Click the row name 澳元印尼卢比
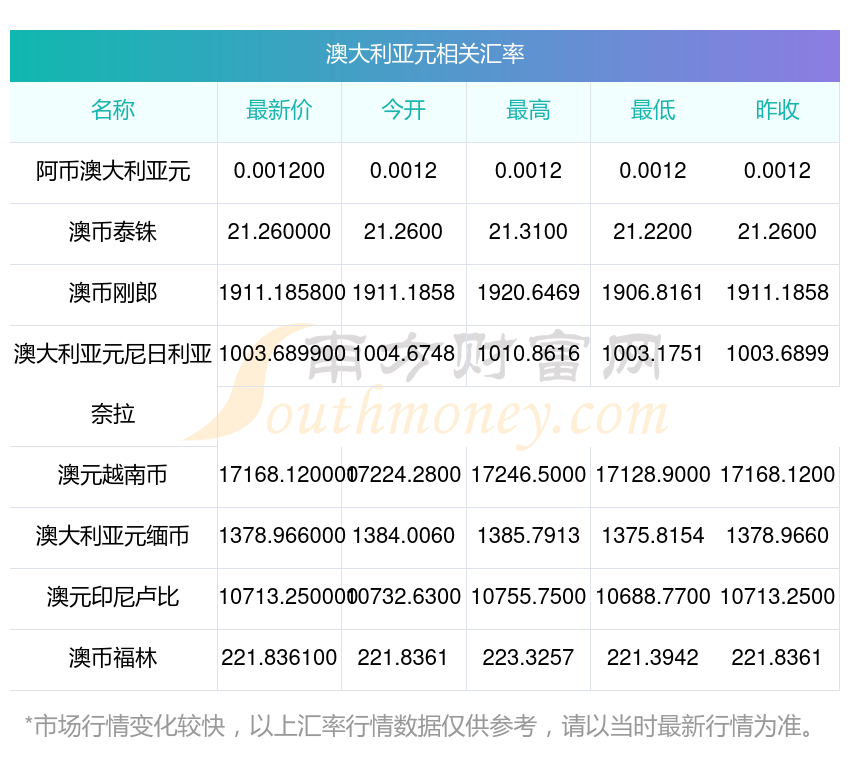 [113, 597]
